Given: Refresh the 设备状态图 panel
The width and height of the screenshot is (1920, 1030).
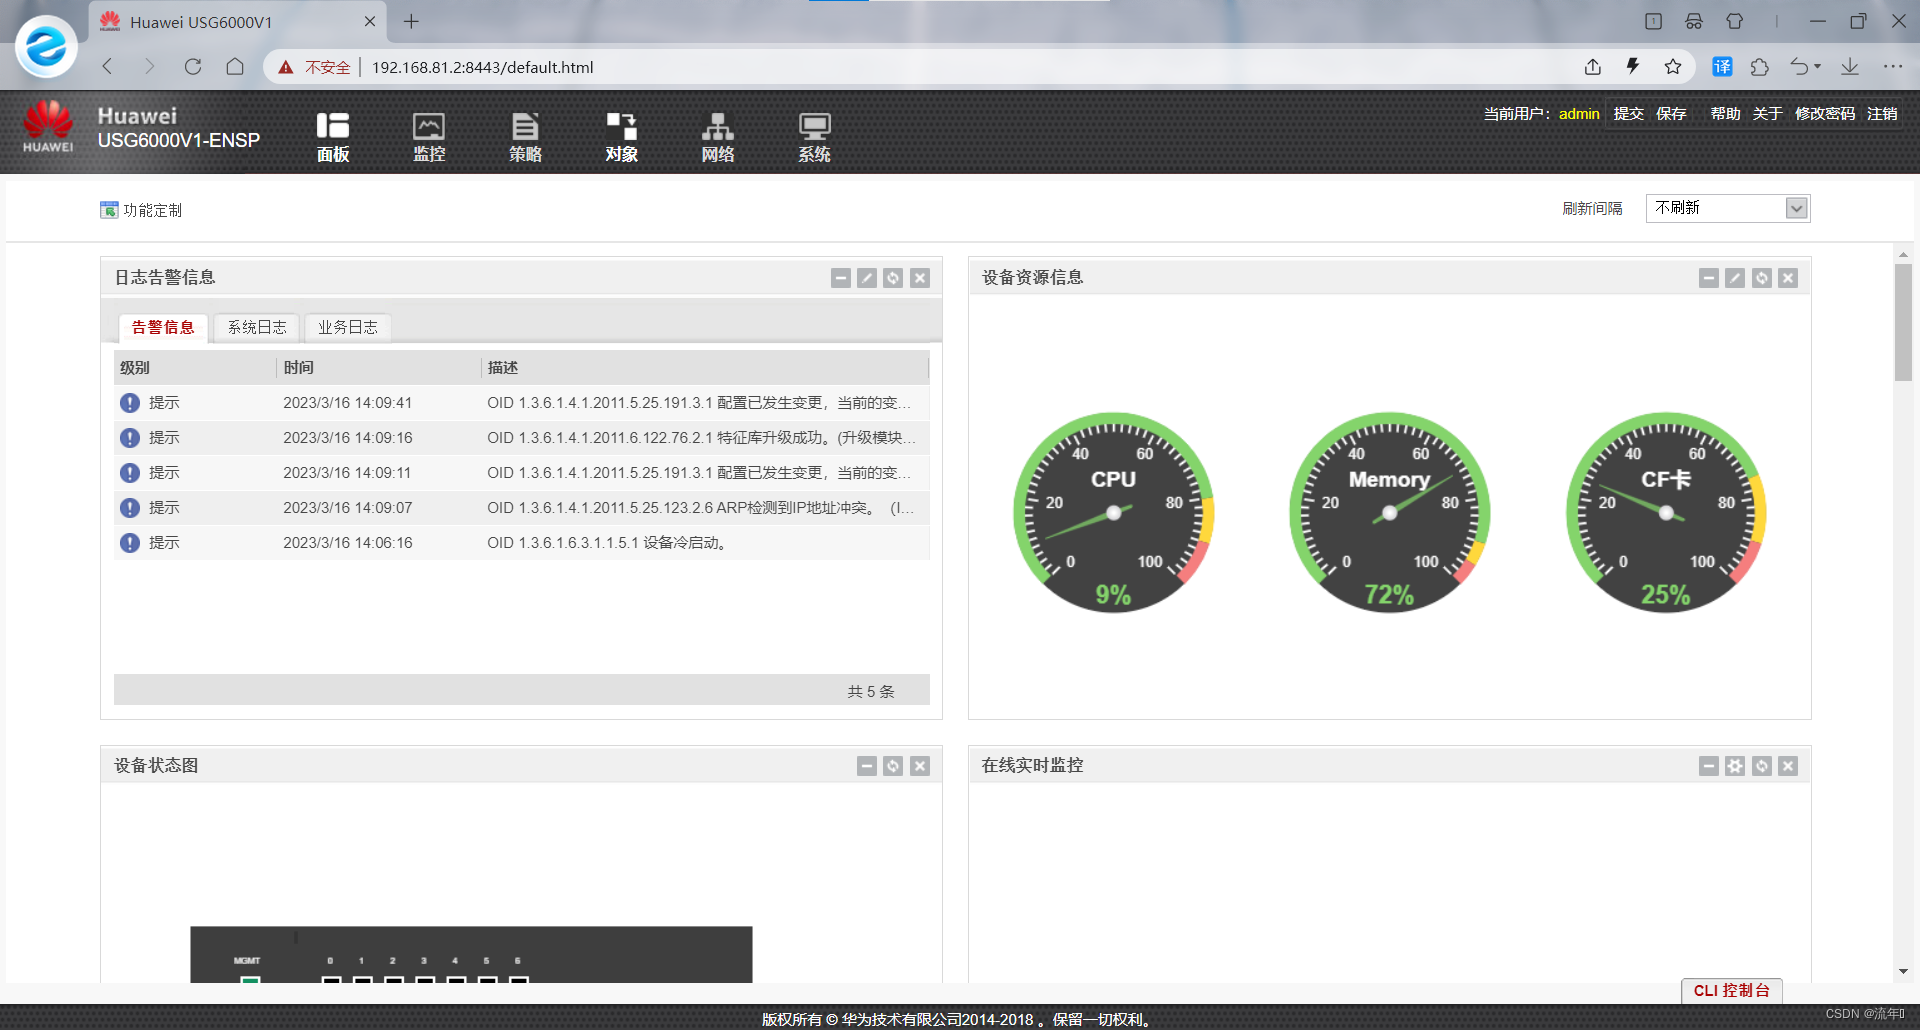Looking at the screenshot, I should click(893, 766).
